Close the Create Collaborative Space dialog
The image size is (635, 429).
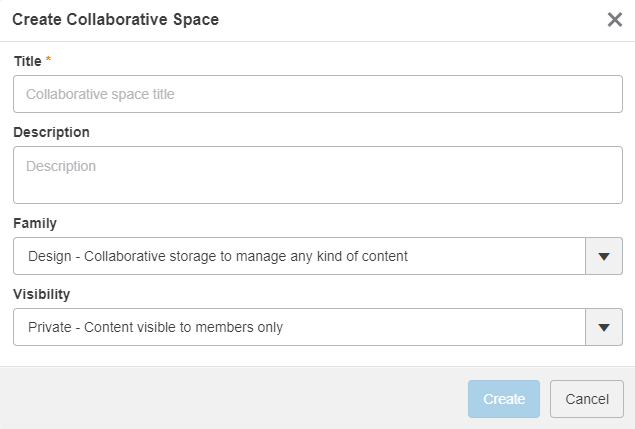pyautogui.click(x=614, y=20)
